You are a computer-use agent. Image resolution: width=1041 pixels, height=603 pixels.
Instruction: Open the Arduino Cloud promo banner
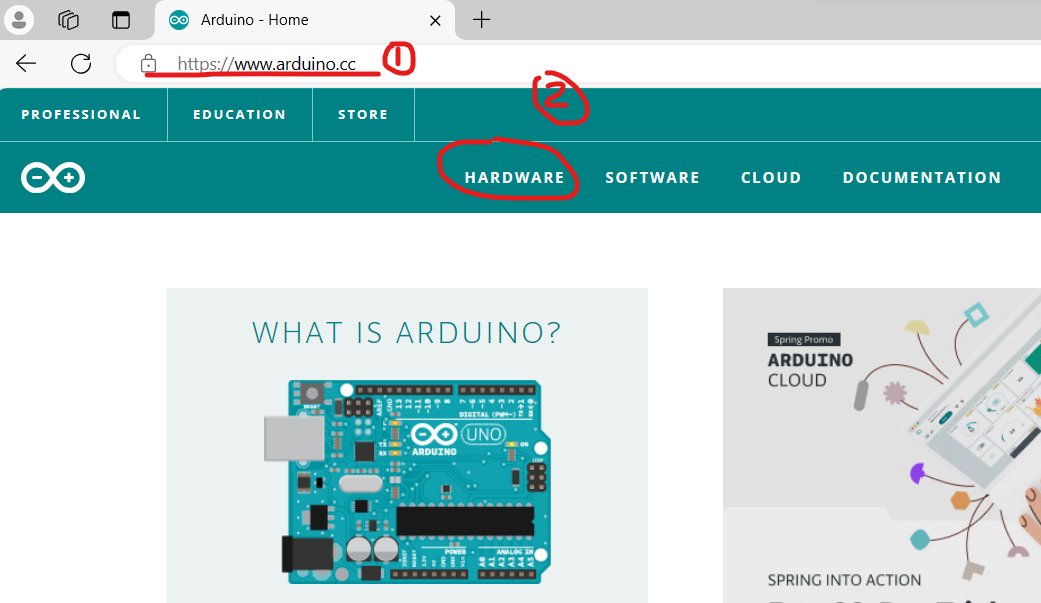(x=882, y=445)
